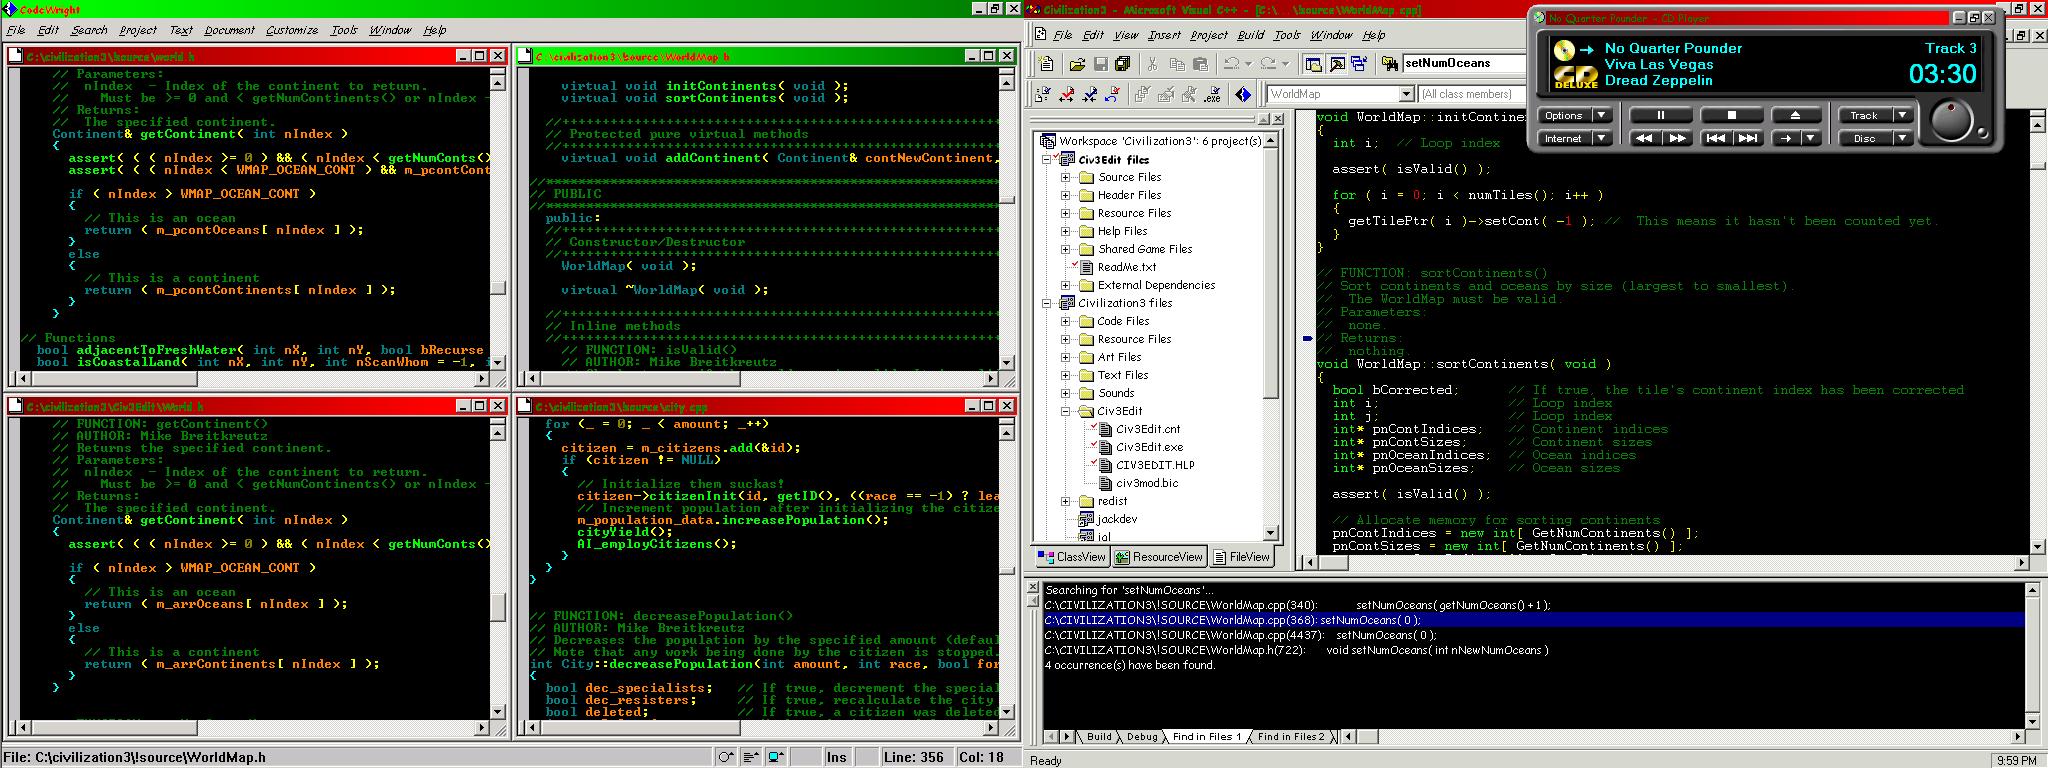Open the Insert menu in Visual C++
This screenshot has height=768, width=2048.
pos(1164,35)
